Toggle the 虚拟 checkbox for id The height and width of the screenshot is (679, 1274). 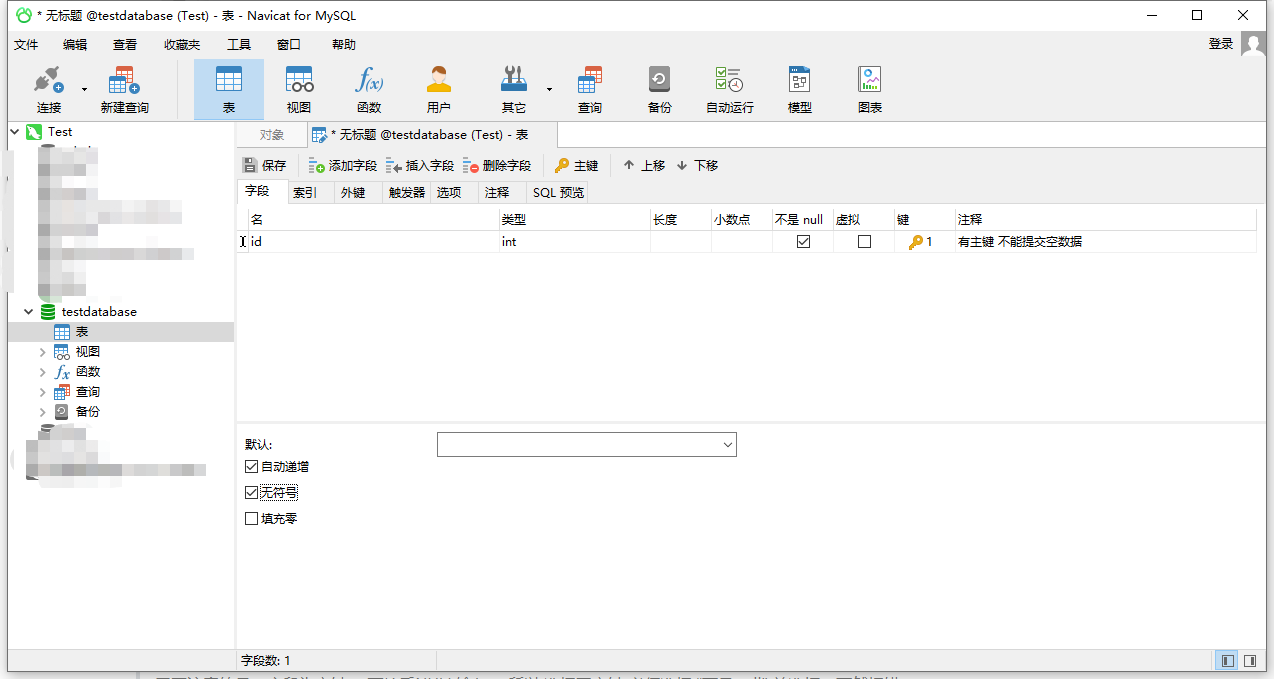[x=864, y=242]
